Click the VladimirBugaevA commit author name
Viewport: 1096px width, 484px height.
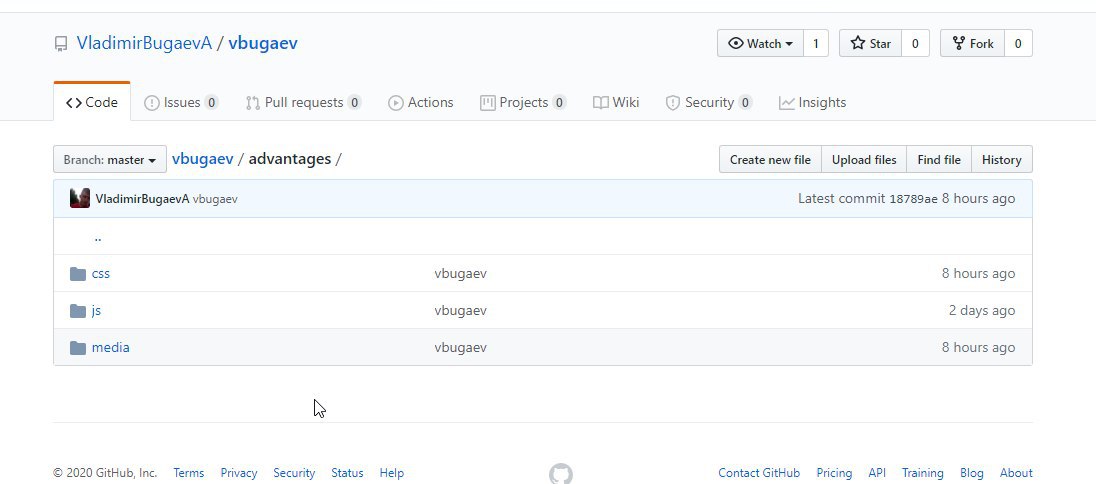pyautogui.click(x=143, y=199)
